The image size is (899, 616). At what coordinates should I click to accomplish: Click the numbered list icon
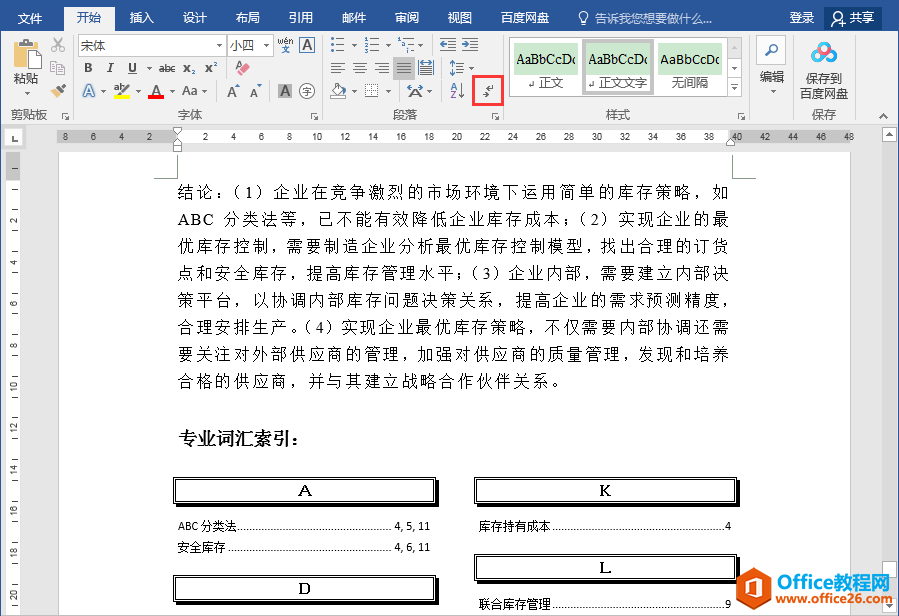(372, 45)
